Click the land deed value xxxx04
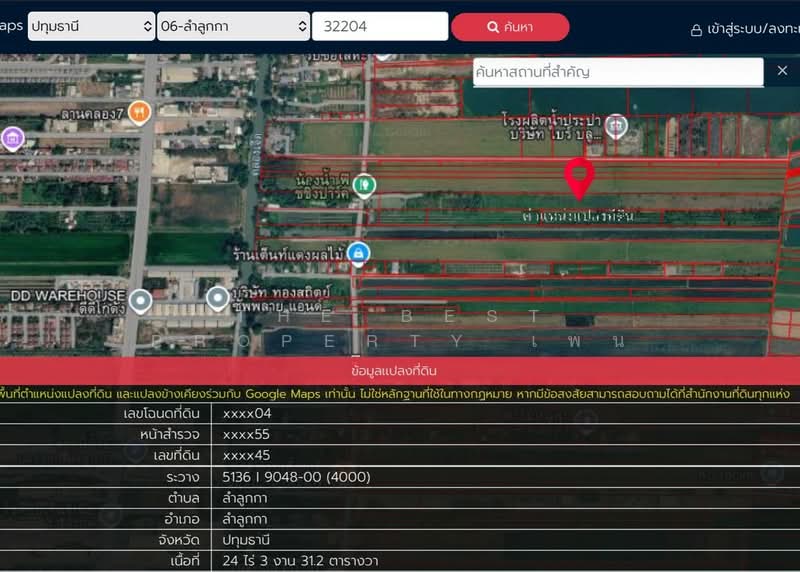The width and height of the screenshot is (800, 572). [x=247, y=413]
